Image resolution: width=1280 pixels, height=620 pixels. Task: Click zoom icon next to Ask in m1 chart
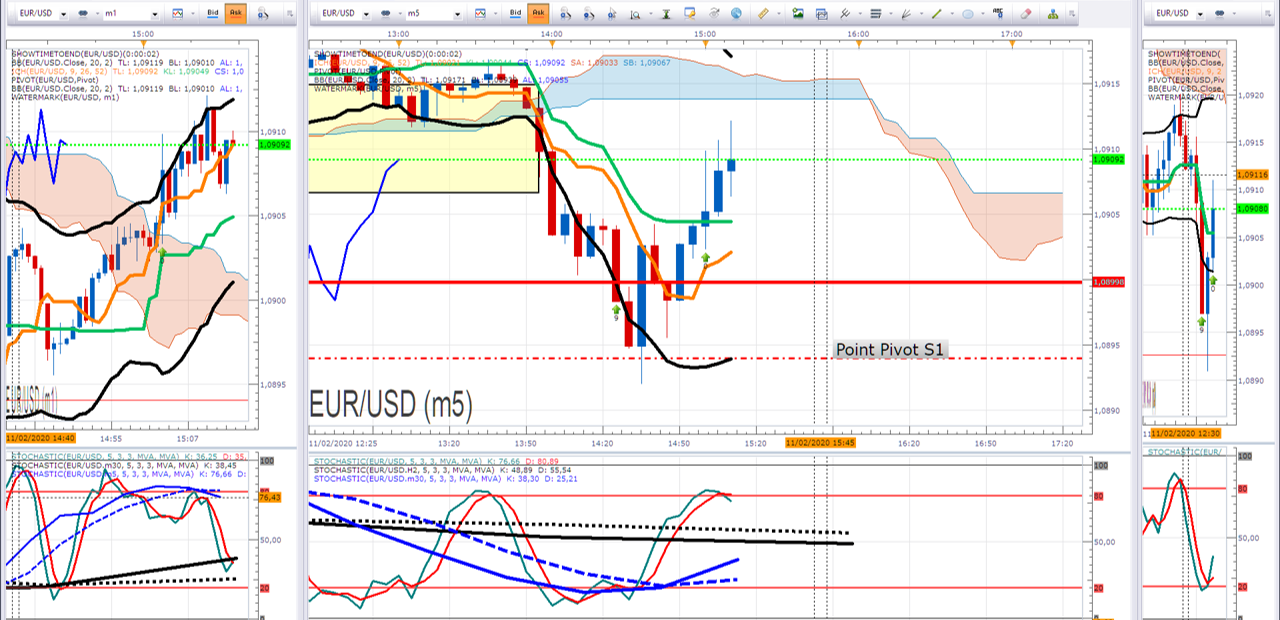(263, 14)
